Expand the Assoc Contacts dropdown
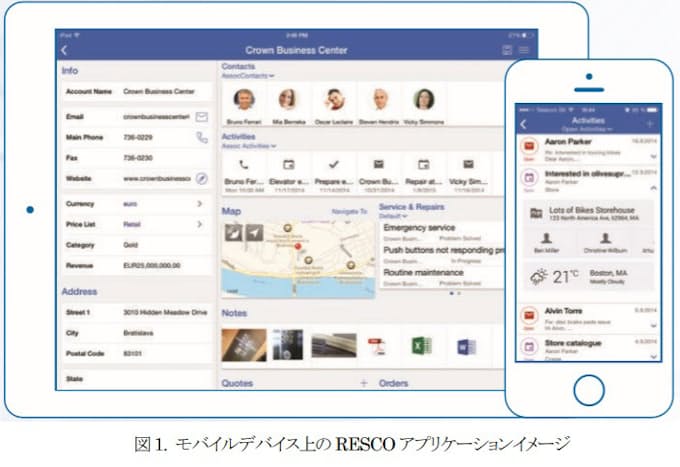Viewport: 680px width, 467px height. point(250,76)
